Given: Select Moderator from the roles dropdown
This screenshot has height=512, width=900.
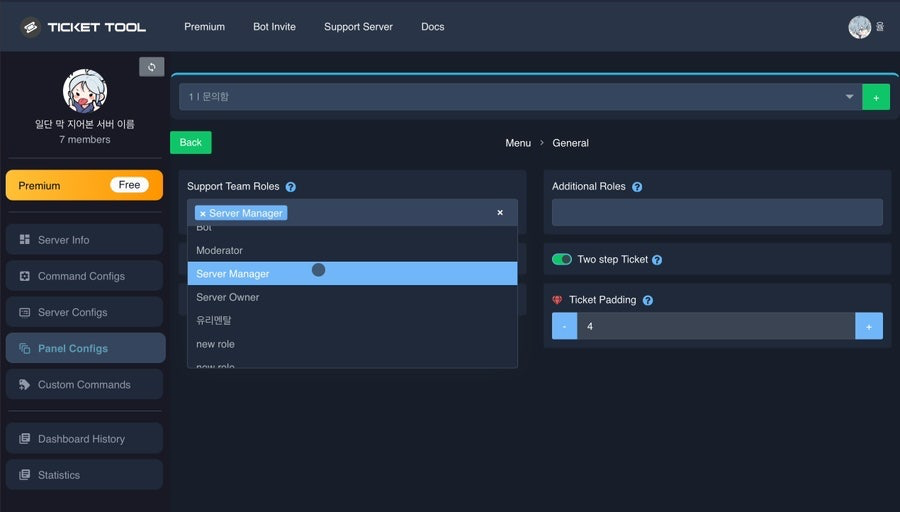Looking at the screenshot, I should click(x=352, y=250).
